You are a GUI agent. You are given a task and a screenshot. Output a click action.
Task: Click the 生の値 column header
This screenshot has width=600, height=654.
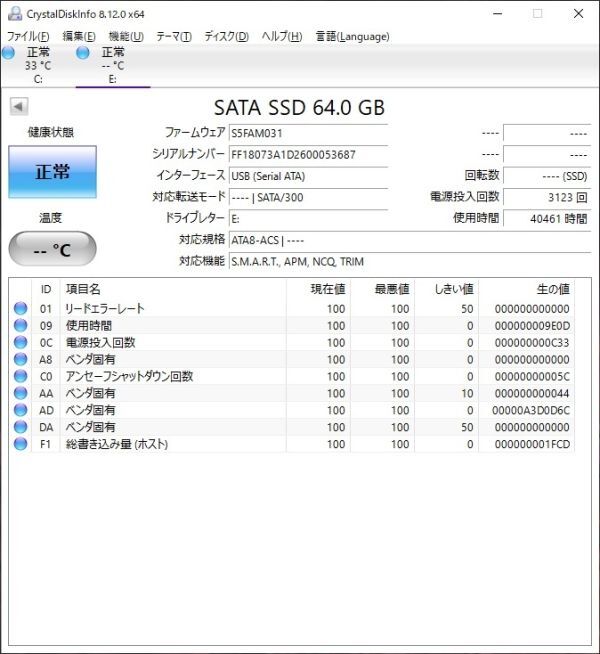pos(527,289)
